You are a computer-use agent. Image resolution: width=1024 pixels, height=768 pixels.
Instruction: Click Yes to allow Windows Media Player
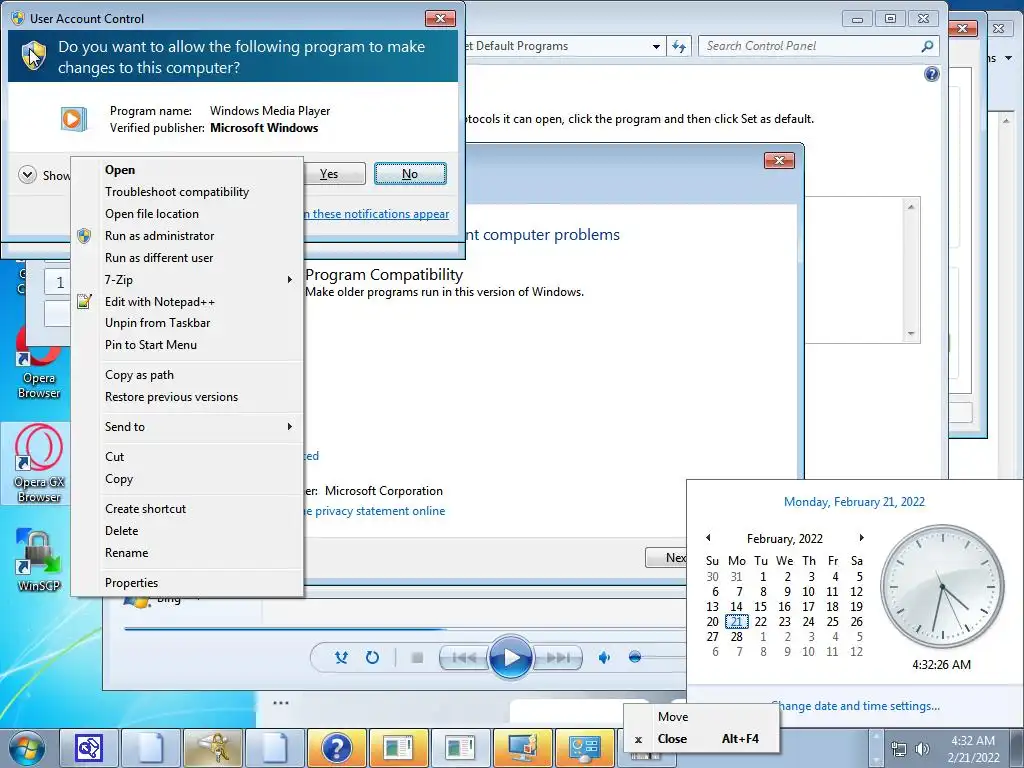(329, 174)
